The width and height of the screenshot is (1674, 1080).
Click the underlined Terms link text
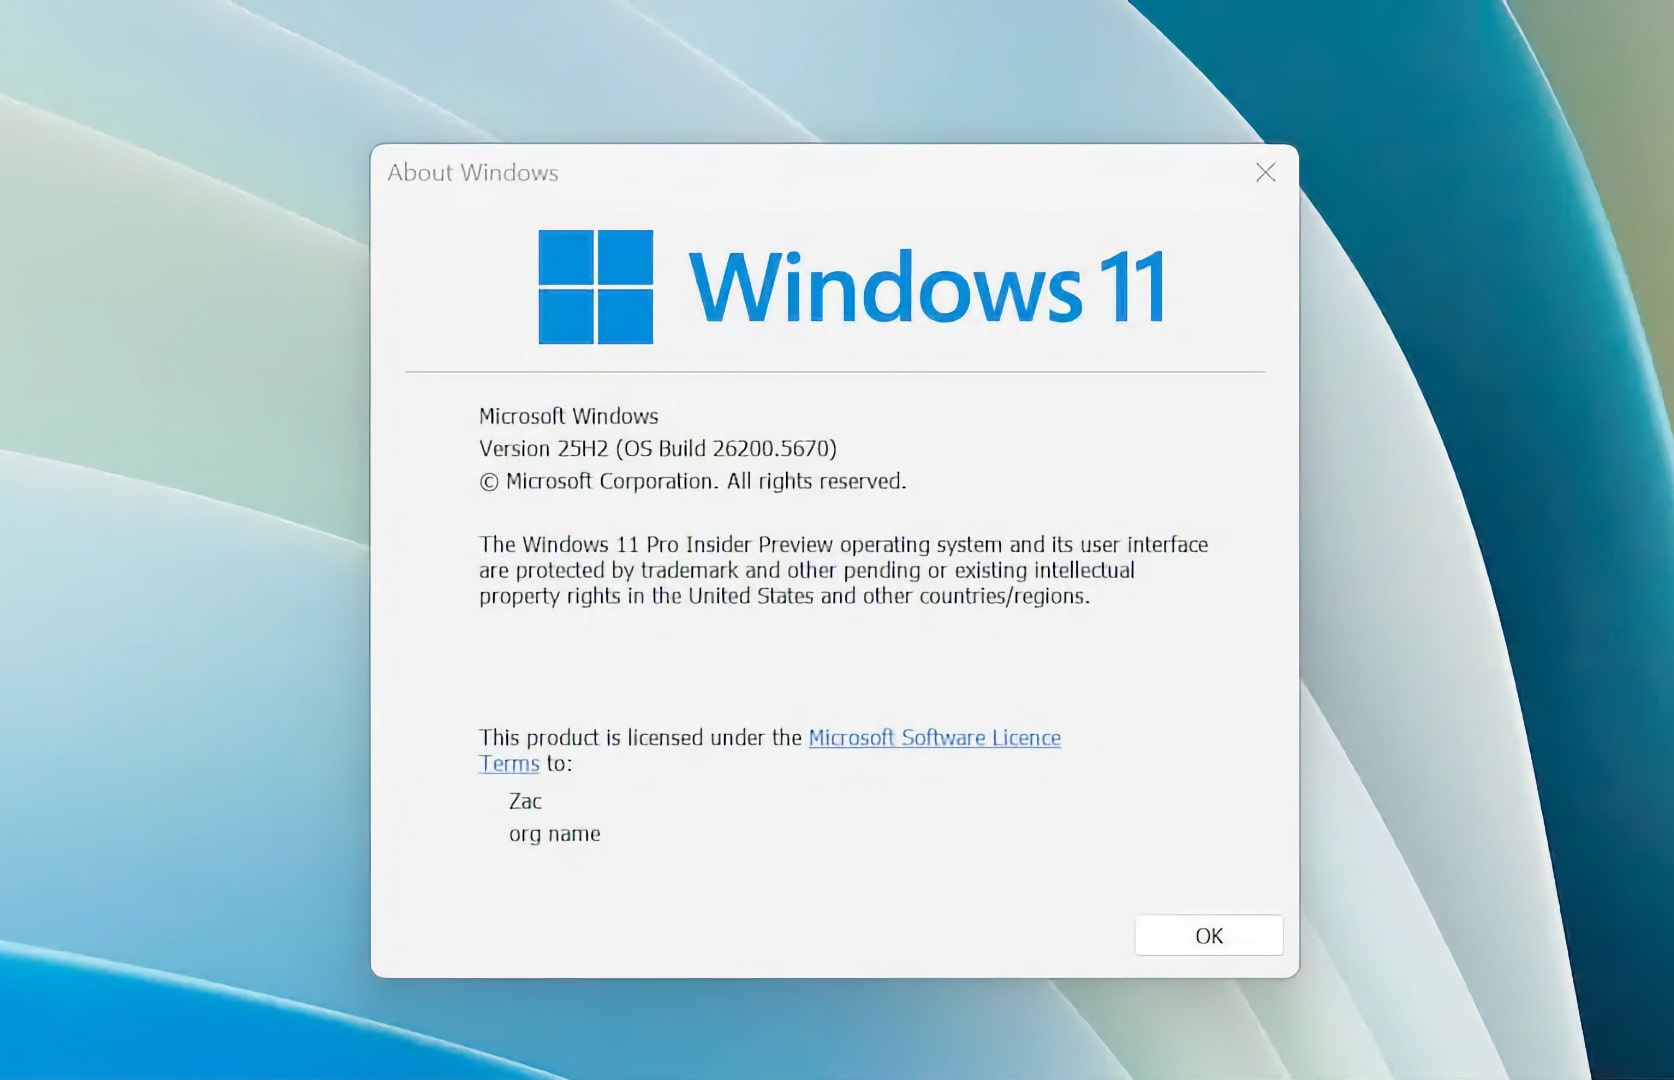click(509, 764)
